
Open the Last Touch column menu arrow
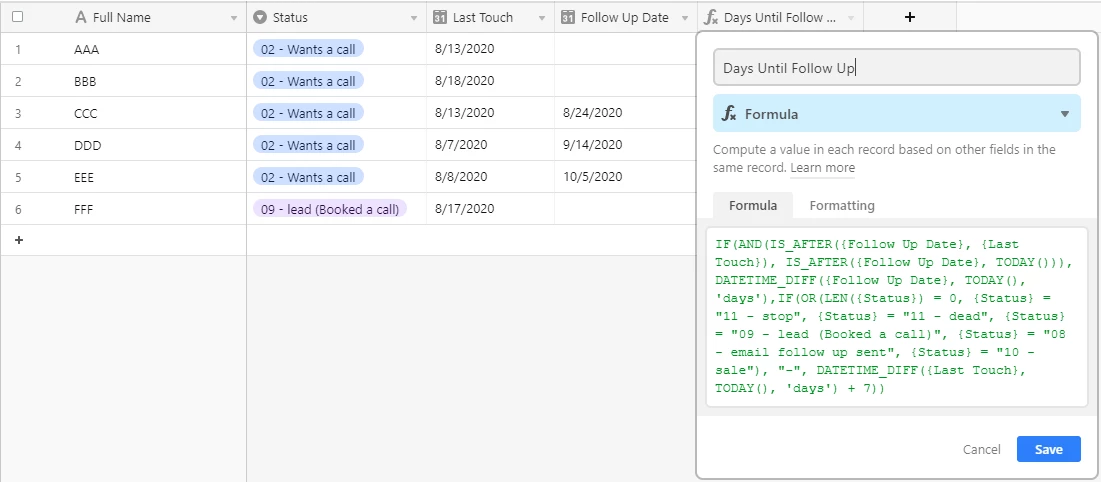pos(541,18)
